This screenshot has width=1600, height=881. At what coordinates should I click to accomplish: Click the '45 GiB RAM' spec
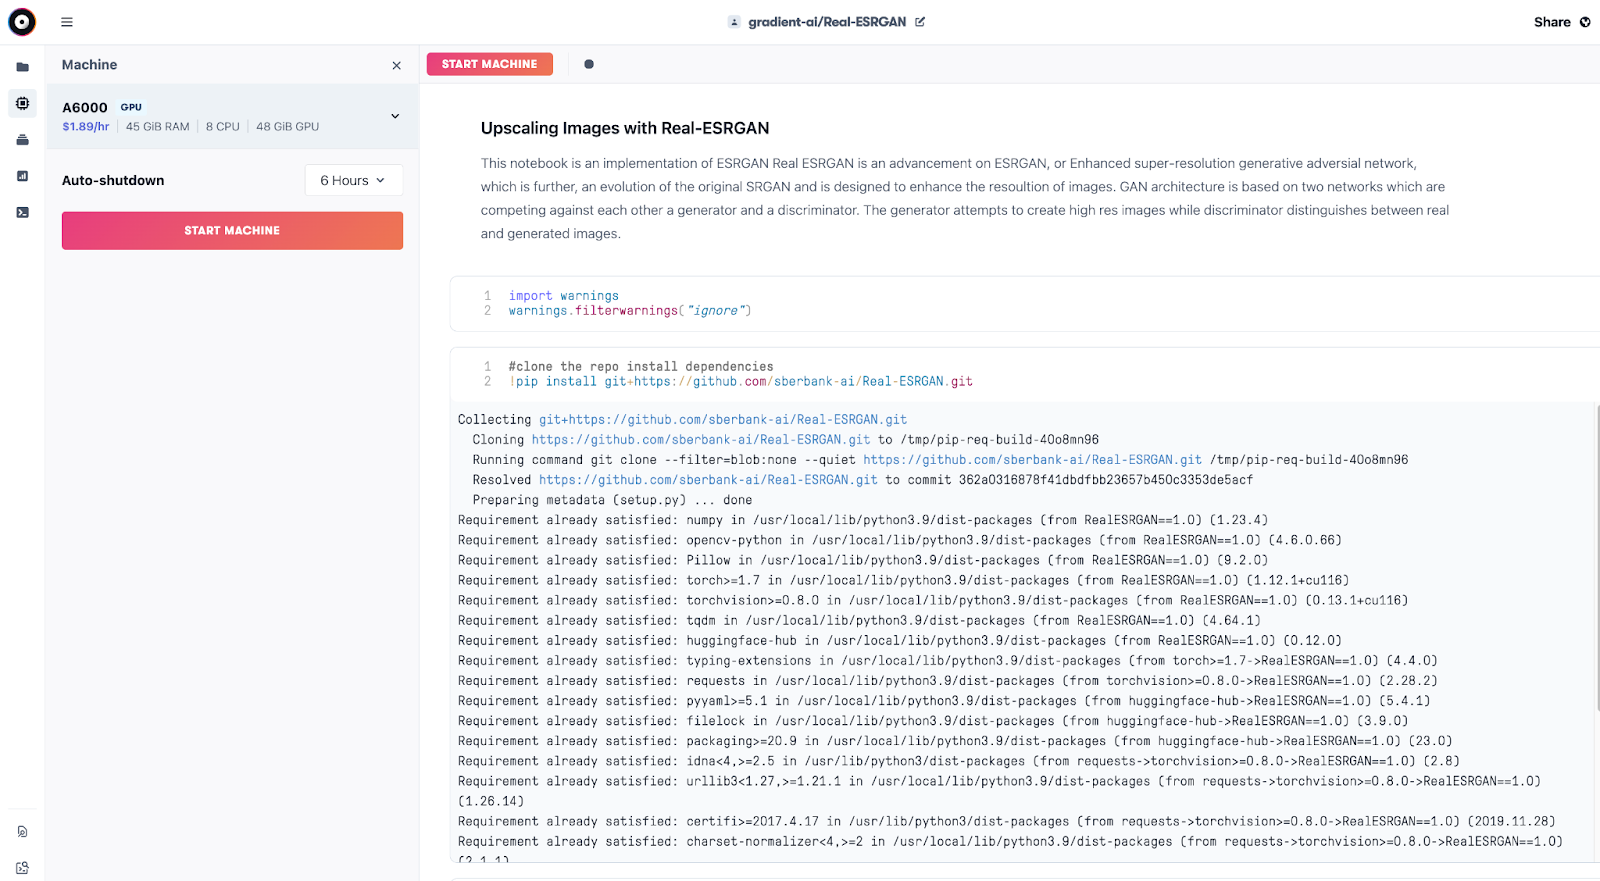tap(158, 127)
